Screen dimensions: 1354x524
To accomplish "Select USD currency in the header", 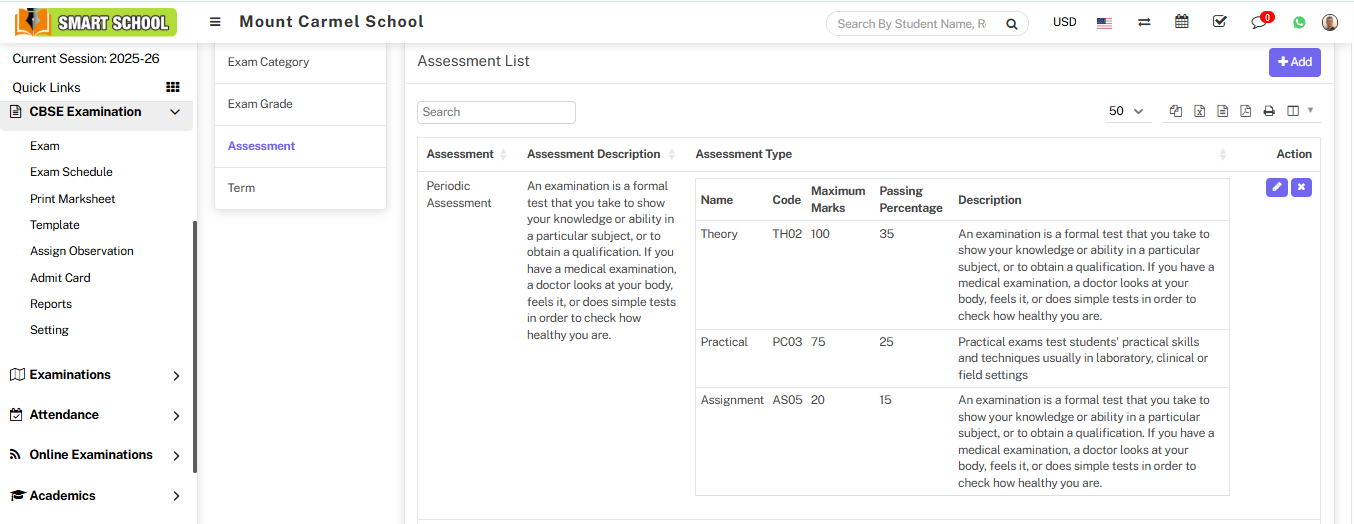I will pyautogui.click(x=1064, y=22).
